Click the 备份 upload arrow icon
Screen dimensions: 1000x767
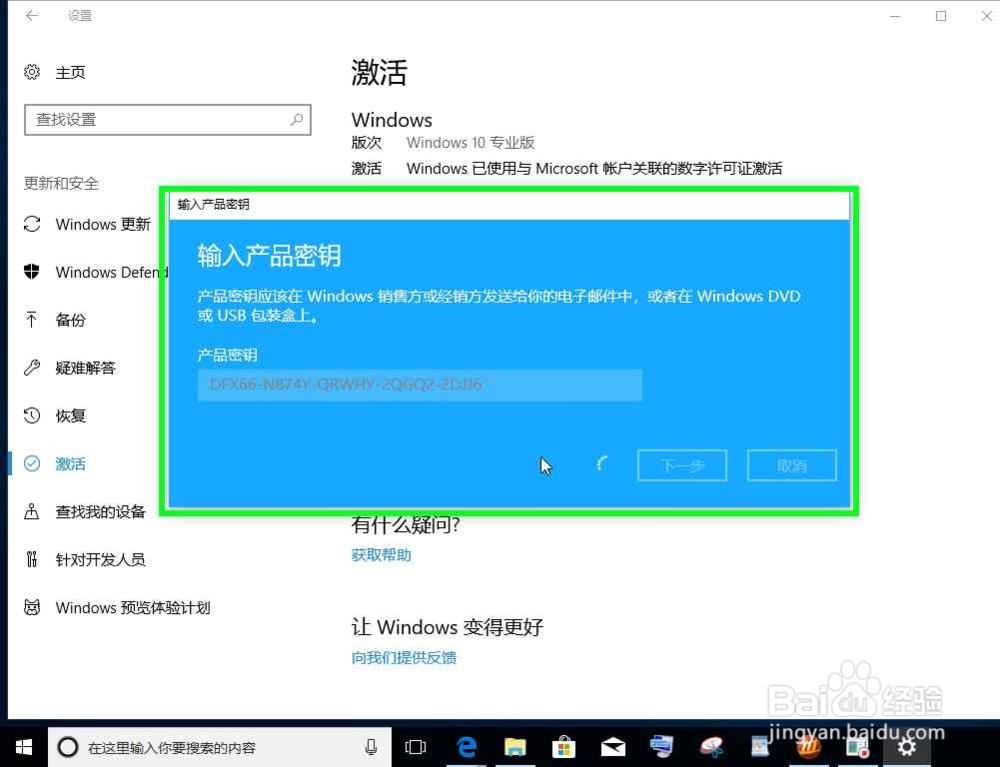click(x=31, y=319)
